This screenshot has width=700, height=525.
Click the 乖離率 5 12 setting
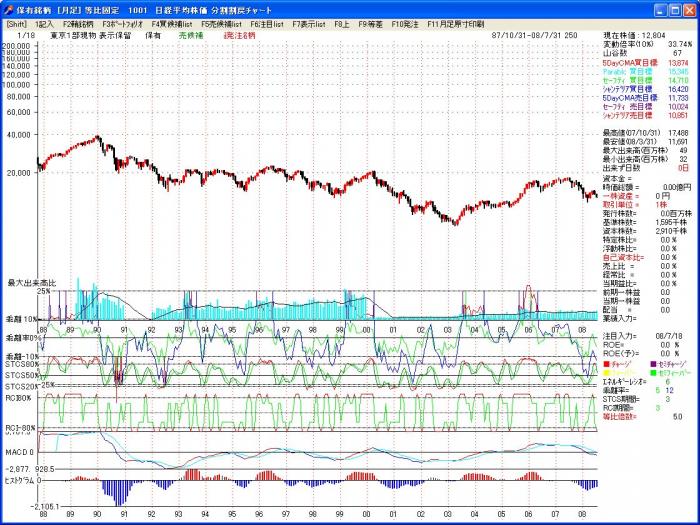638,391
